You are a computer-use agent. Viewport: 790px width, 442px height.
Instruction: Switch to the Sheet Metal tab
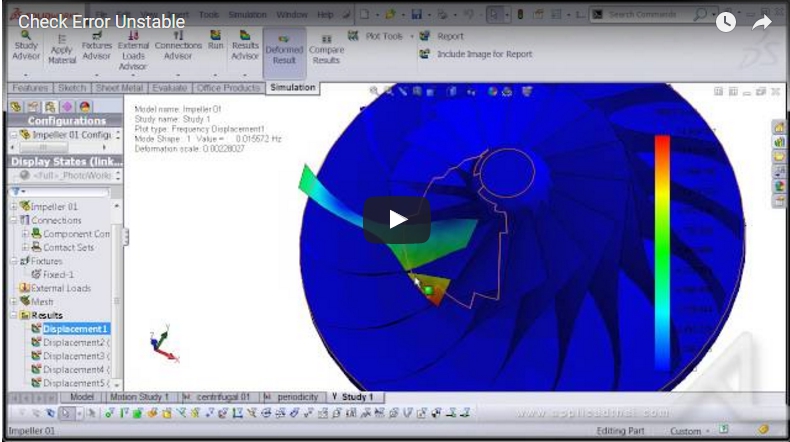tap(119, 88)
